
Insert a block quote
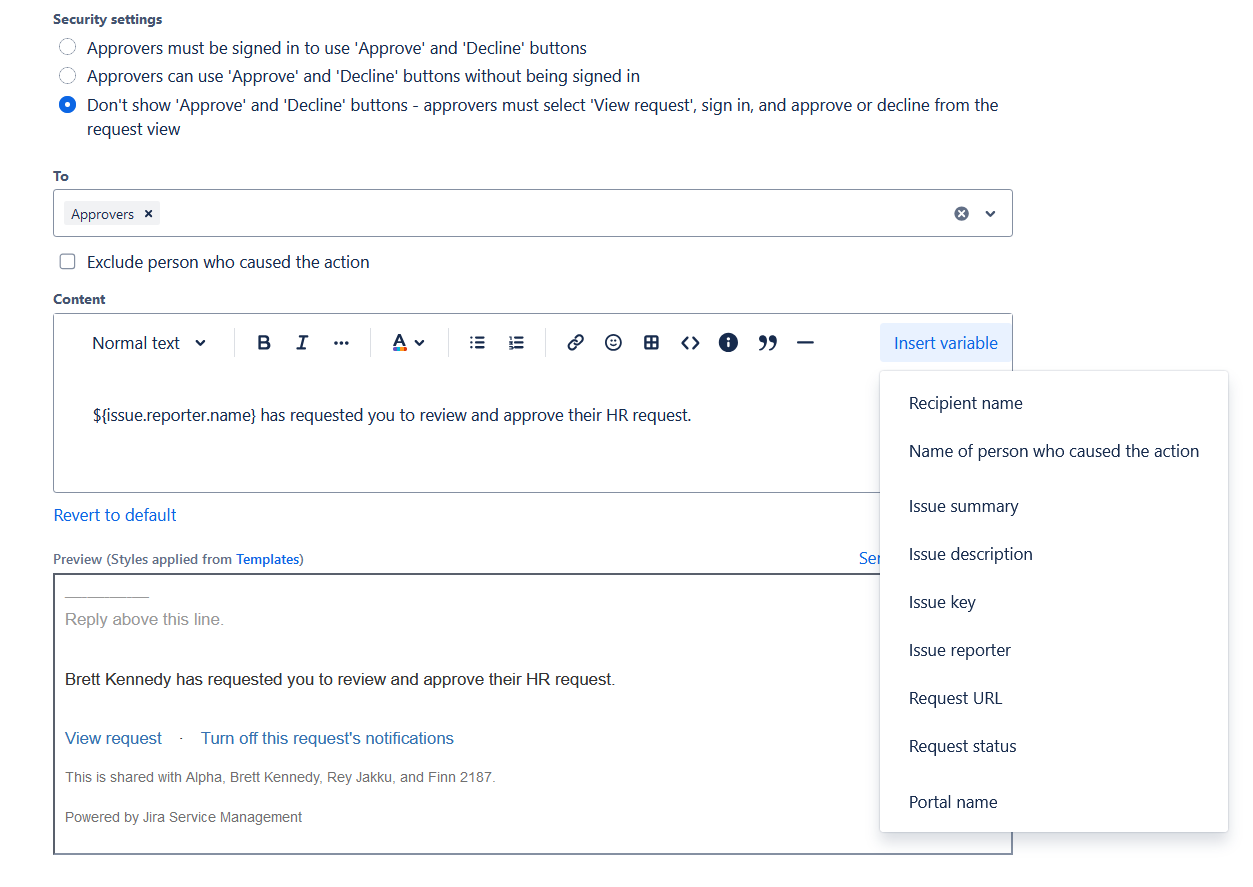pyautogui.click(x=767, y=343)
